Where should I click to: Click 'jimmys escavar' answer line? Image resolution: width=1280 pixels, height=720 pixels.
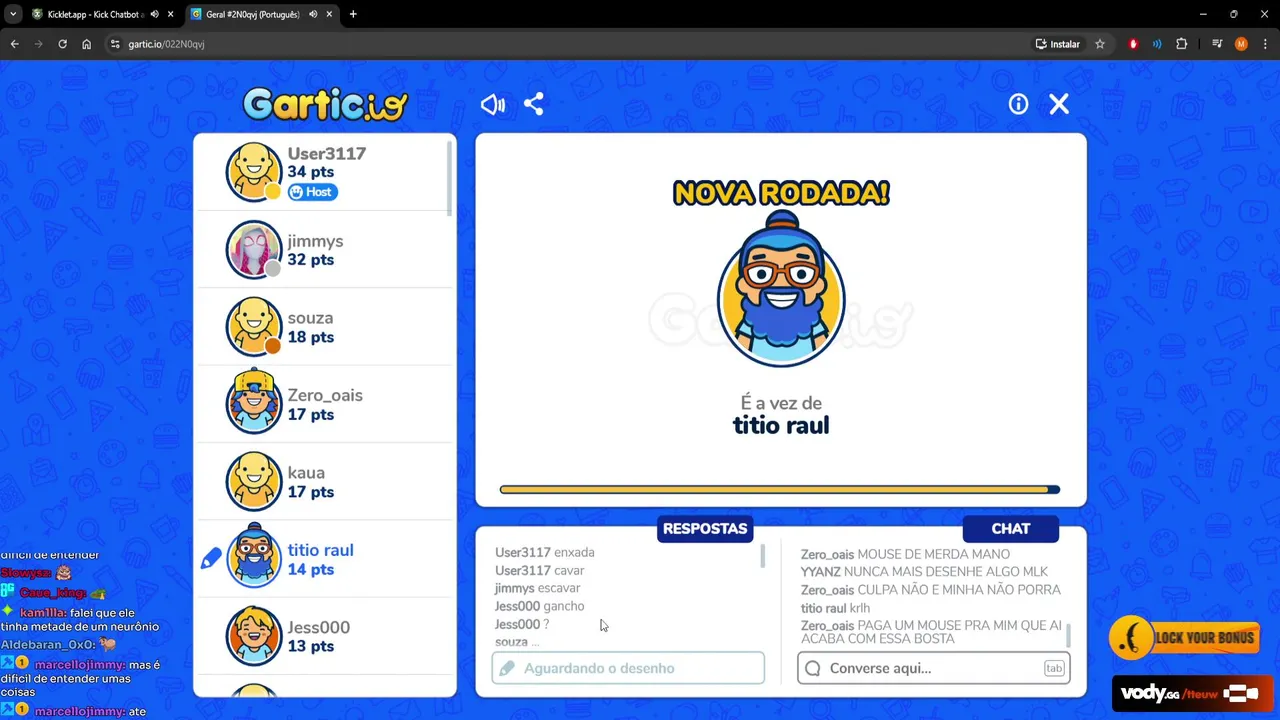(x=537, y=588)
